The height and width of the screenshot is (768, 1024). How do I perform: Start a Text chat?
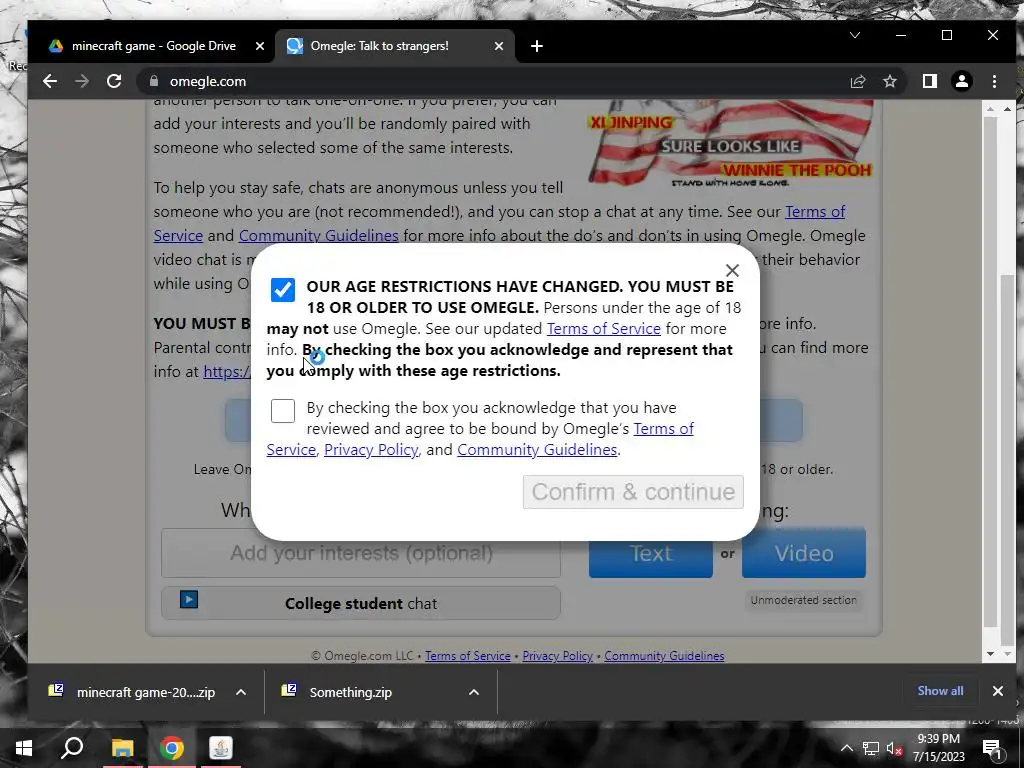point(650,553)
